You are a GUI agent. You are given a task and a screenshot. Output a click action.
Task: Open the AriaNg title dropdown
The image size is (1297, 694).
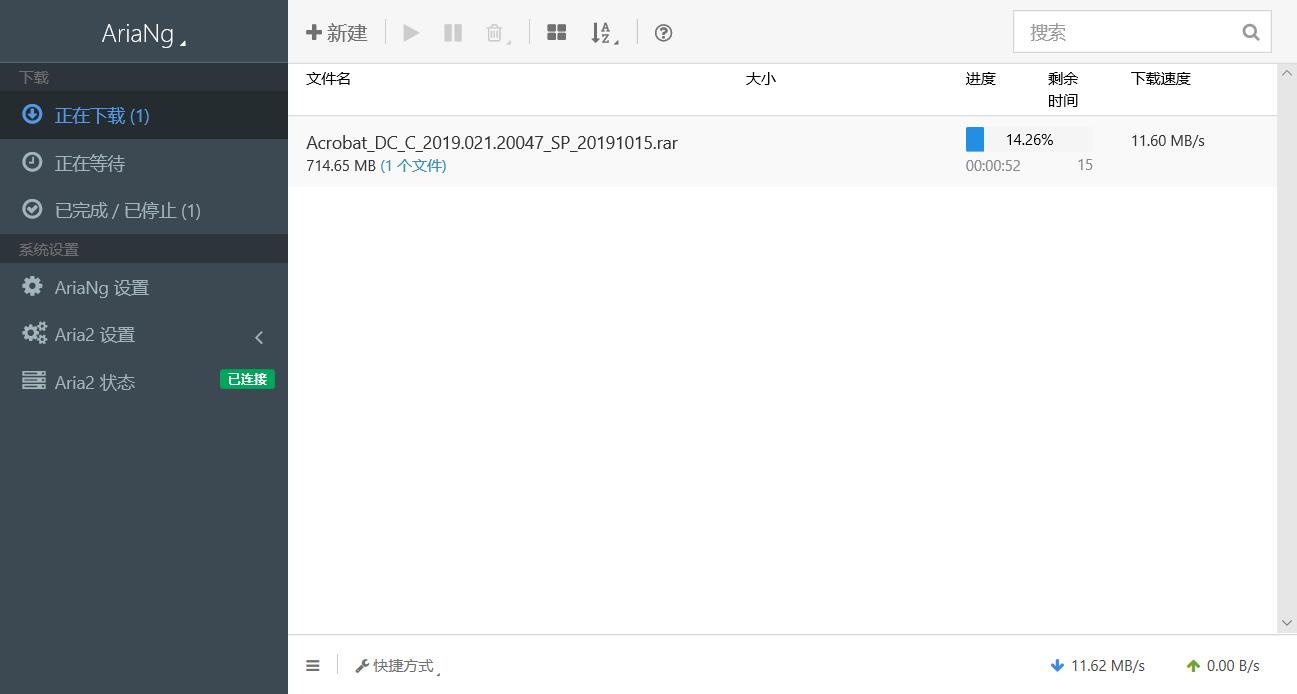point(144,33)
